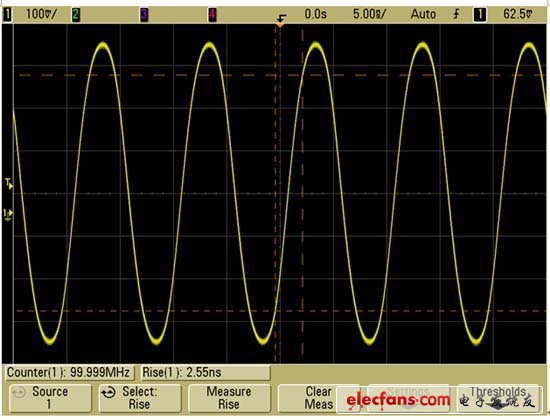Open the Select: Rise measurement selector
The height and width of the screenshot is (420, 550).
click(x=140, y=398)
